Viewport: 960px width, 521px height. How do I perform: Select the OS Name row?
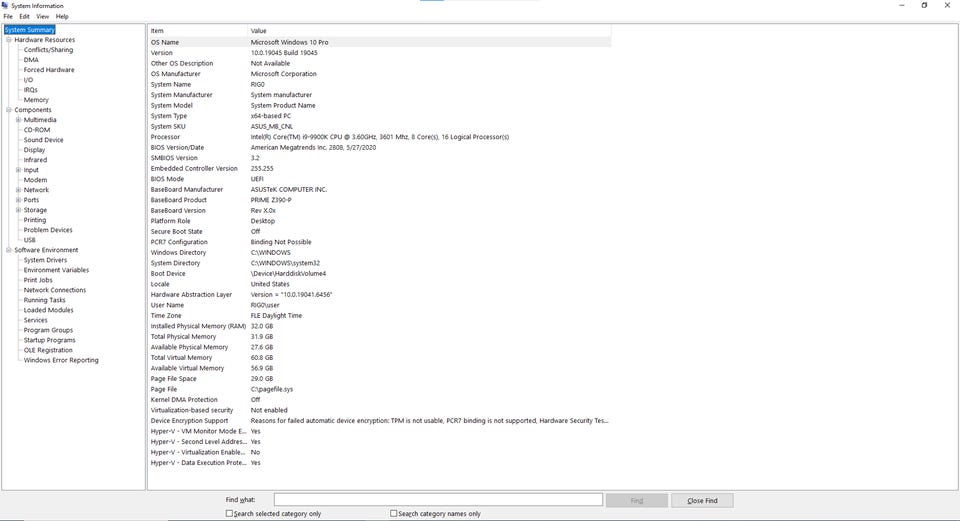[380, 42]
